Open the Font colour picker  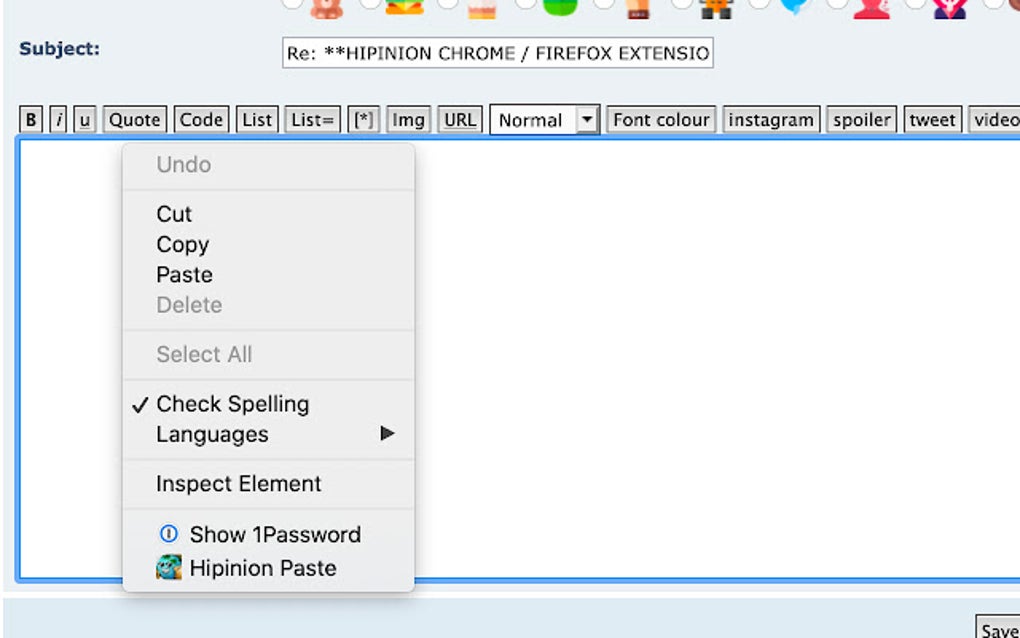pyautogui.click(x=660, y=119)
